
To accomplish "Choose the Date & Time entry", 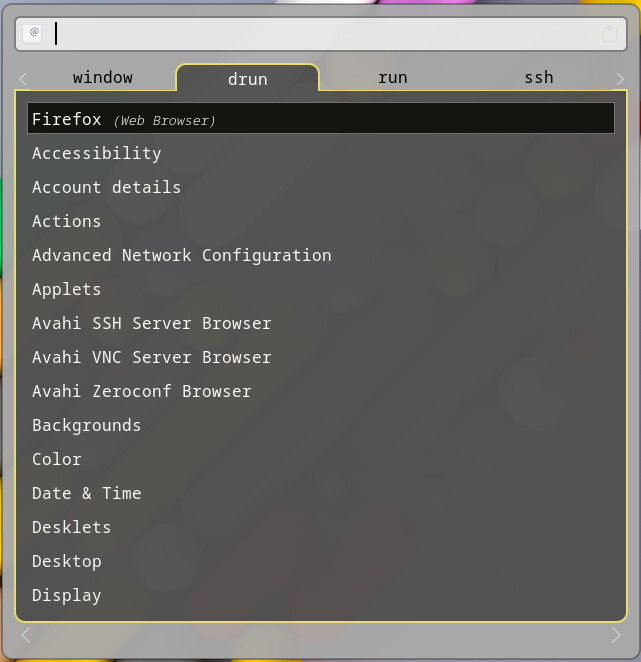I will (86, 493).
